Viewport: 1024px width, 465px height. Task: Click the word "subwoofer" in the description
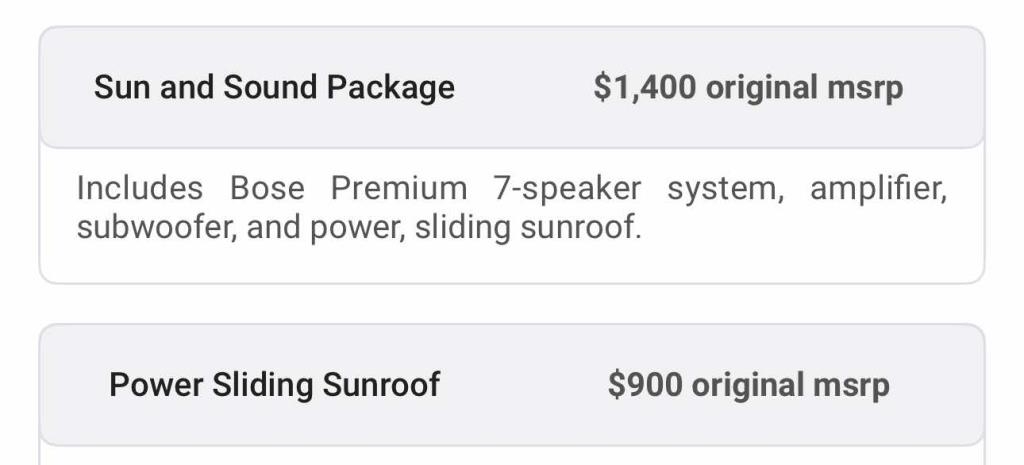tap(151, 228)
